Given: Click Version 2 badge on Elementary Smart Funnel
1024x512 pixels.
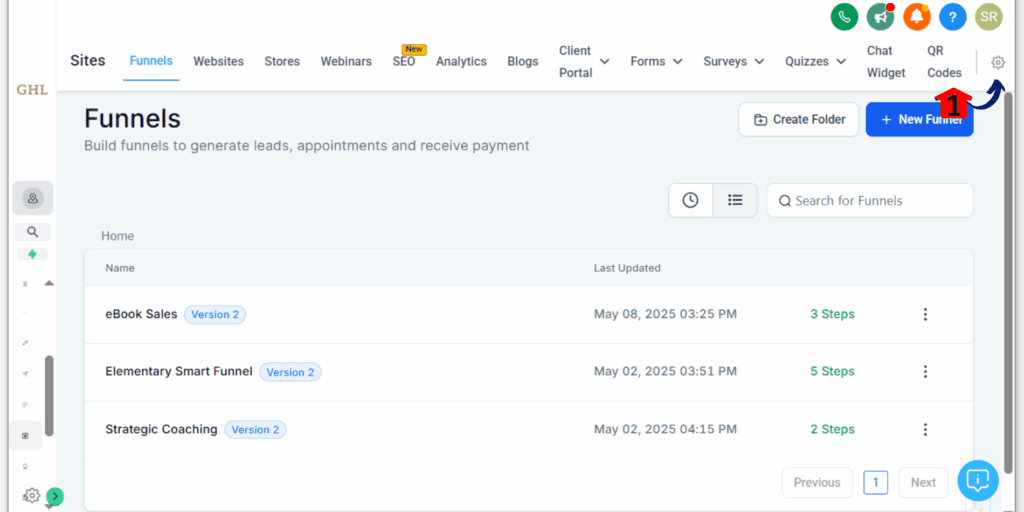Looking at the screenshot, I should [290, 372].
